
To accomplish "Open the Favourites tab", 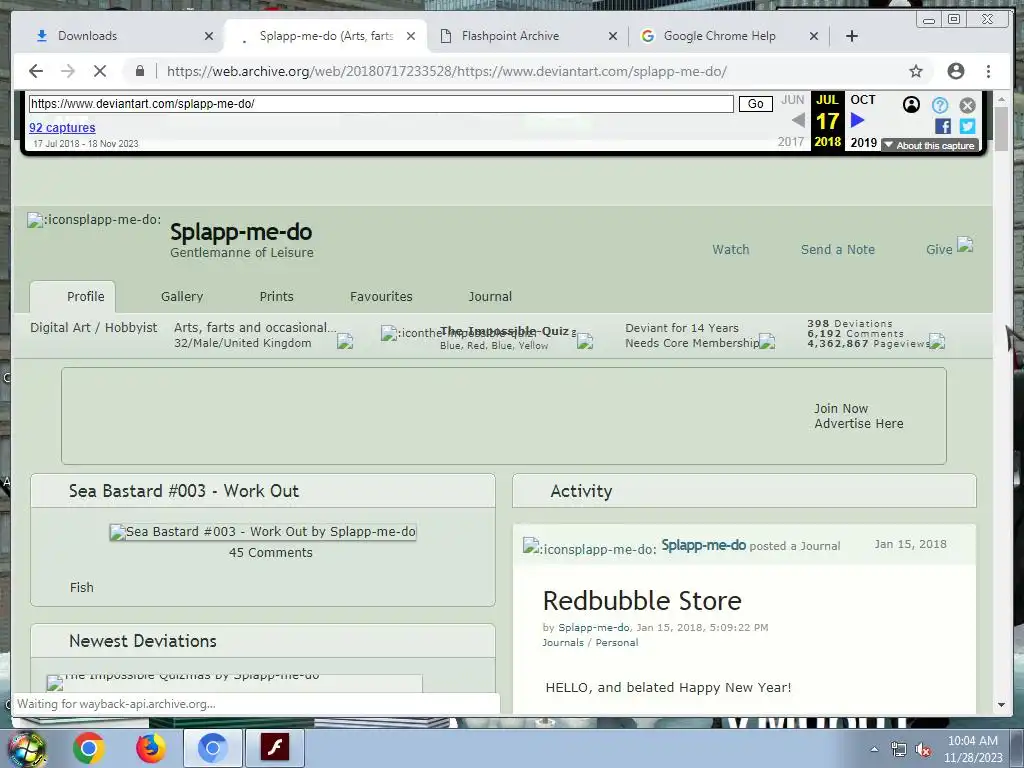I will click(381, 296).
